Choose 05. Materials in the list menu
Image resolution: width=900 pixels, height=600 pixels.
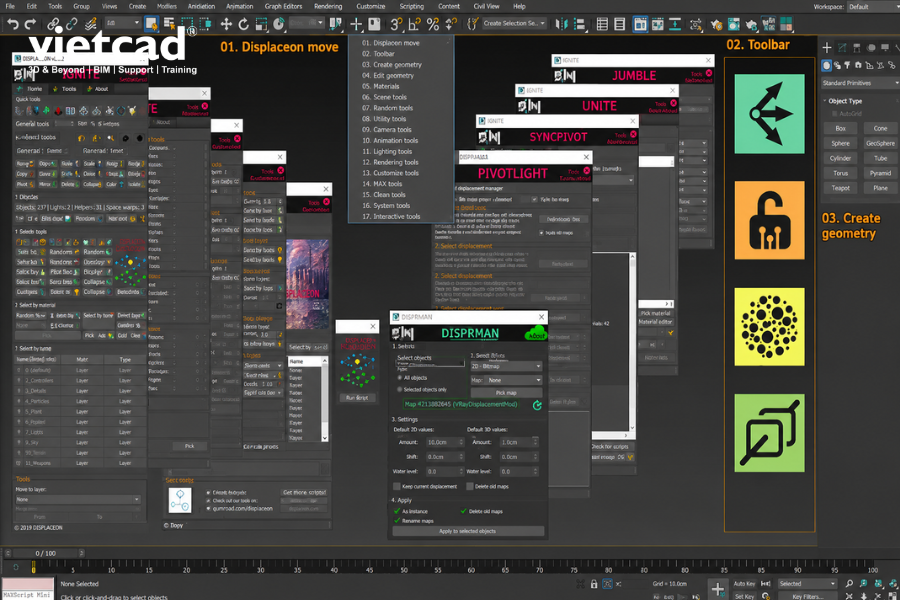coord(381,86)
